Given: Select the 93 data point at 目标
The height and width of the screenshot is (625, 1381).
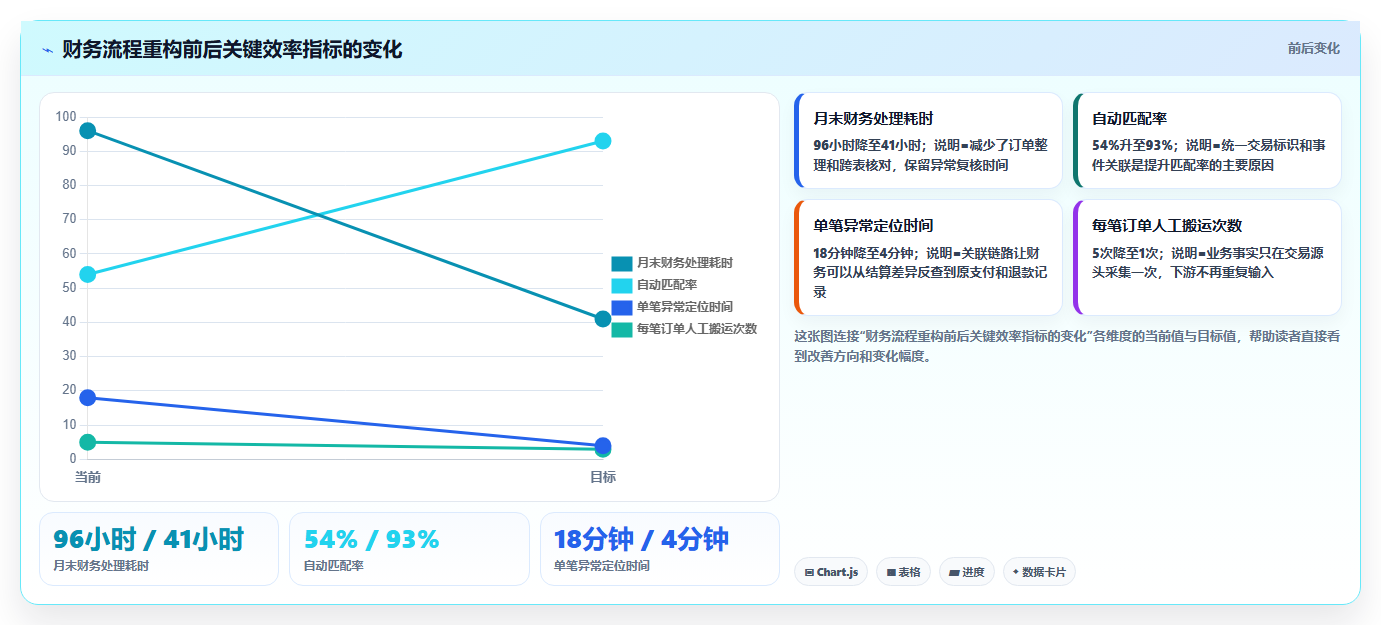Looking at the screenshot, I should tap(603, 141).
